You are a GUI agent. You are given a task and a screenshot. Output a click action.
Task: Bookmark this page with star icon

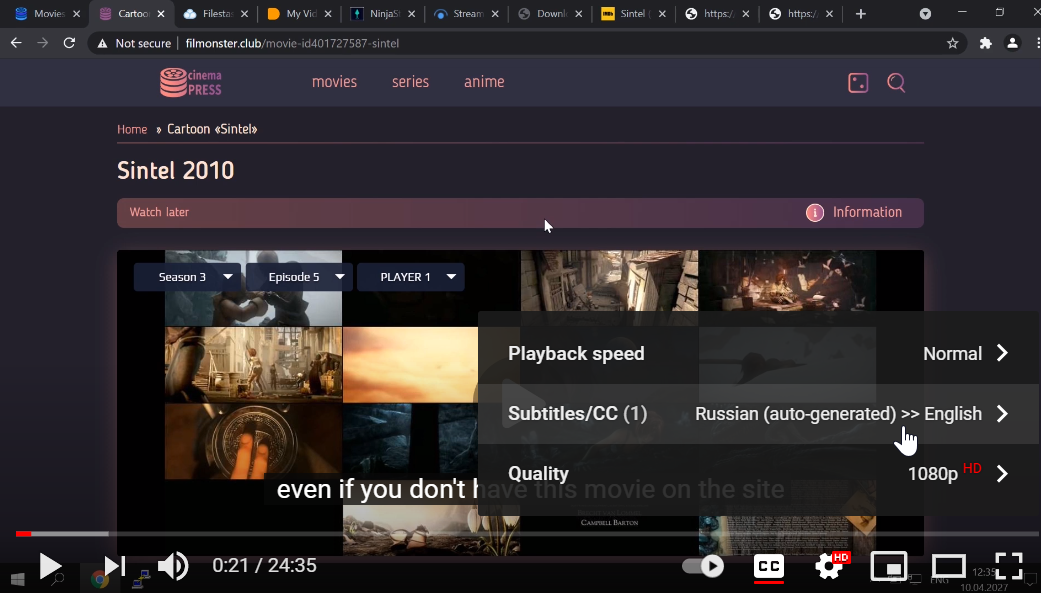point(953,43)
